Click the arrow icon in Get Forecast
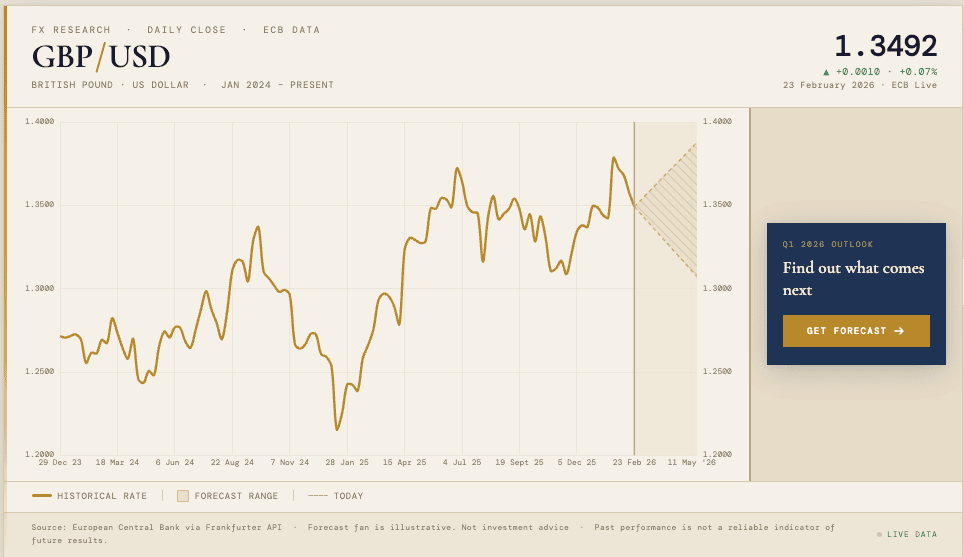964x557 pixels. tap(899, 331)
